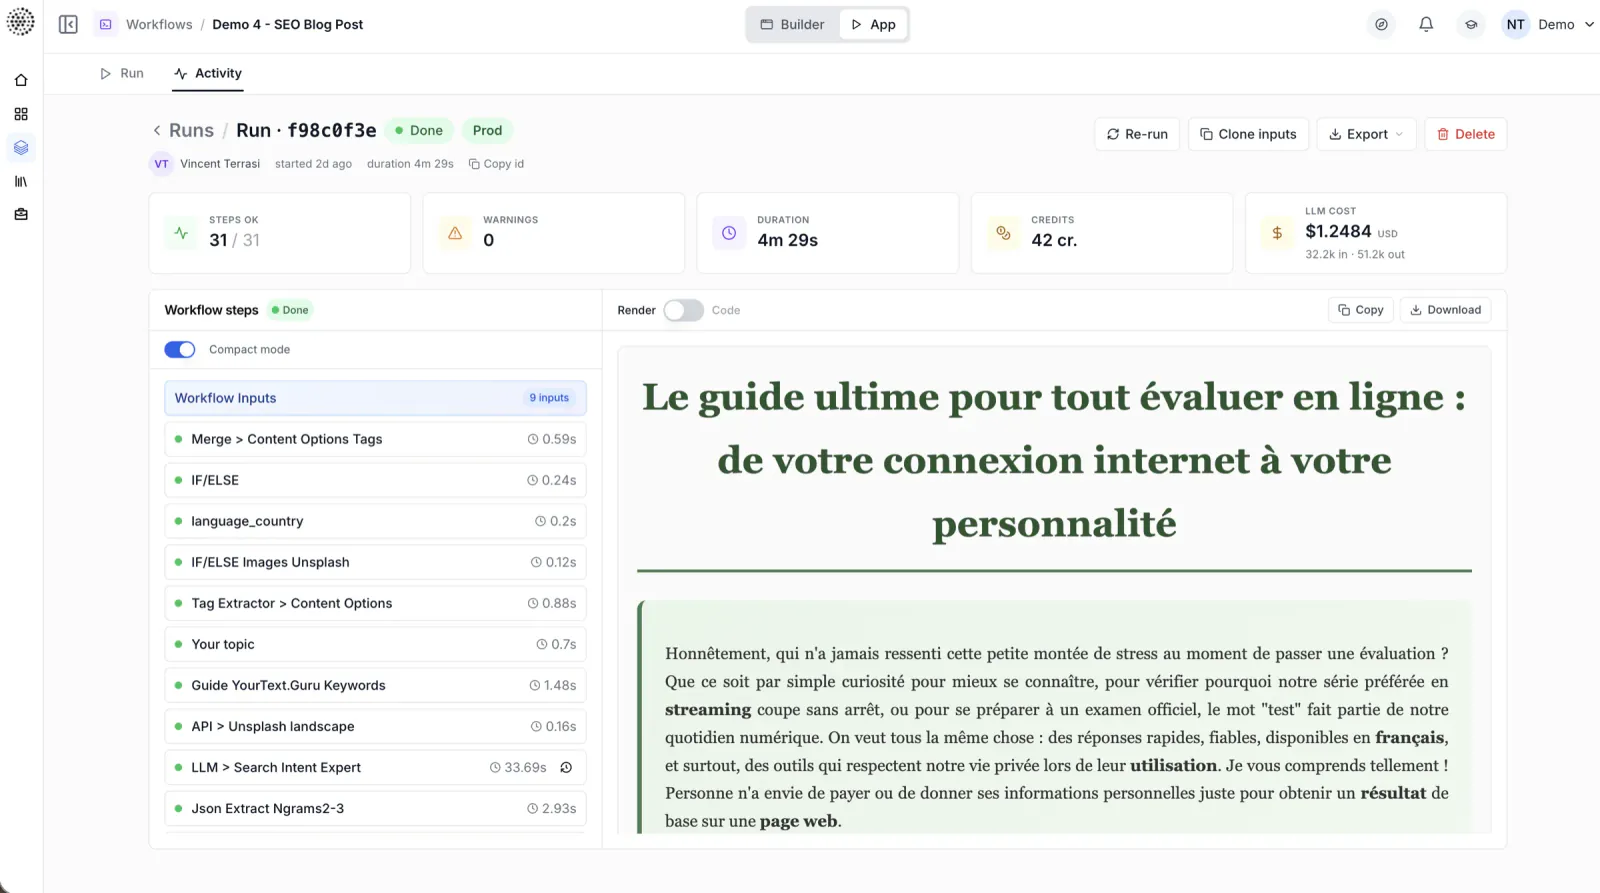1600x893 pixels.
Task: Collapse the left sidebar panel icon
Action: (68, 24)
